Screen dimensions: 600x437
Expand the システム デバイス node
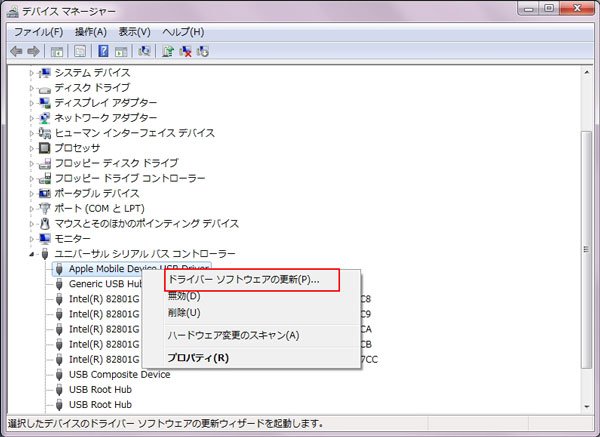click(x=32, y=73)
